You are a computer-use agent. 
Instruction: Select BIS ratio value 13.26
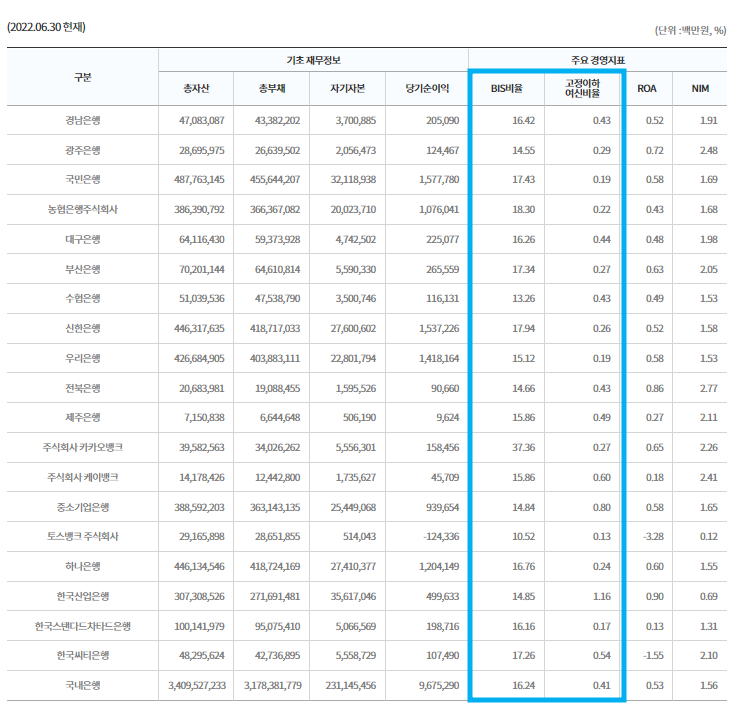coord(524,298)
